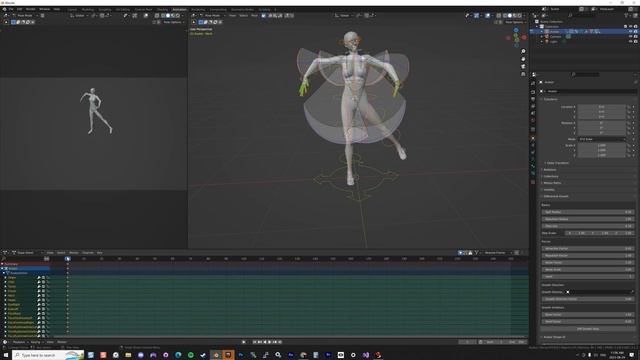640x360 pixels.
Task: Click the dope sheet editor type icon
Action: pyautogui.click(x=5, y=253)
